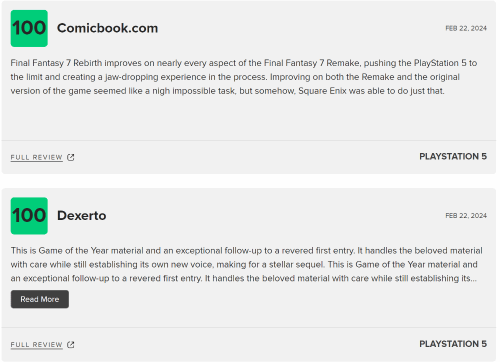Visit the Dexerto publication name
This screenshot has height=362, width=500.
tap(82, 216)
